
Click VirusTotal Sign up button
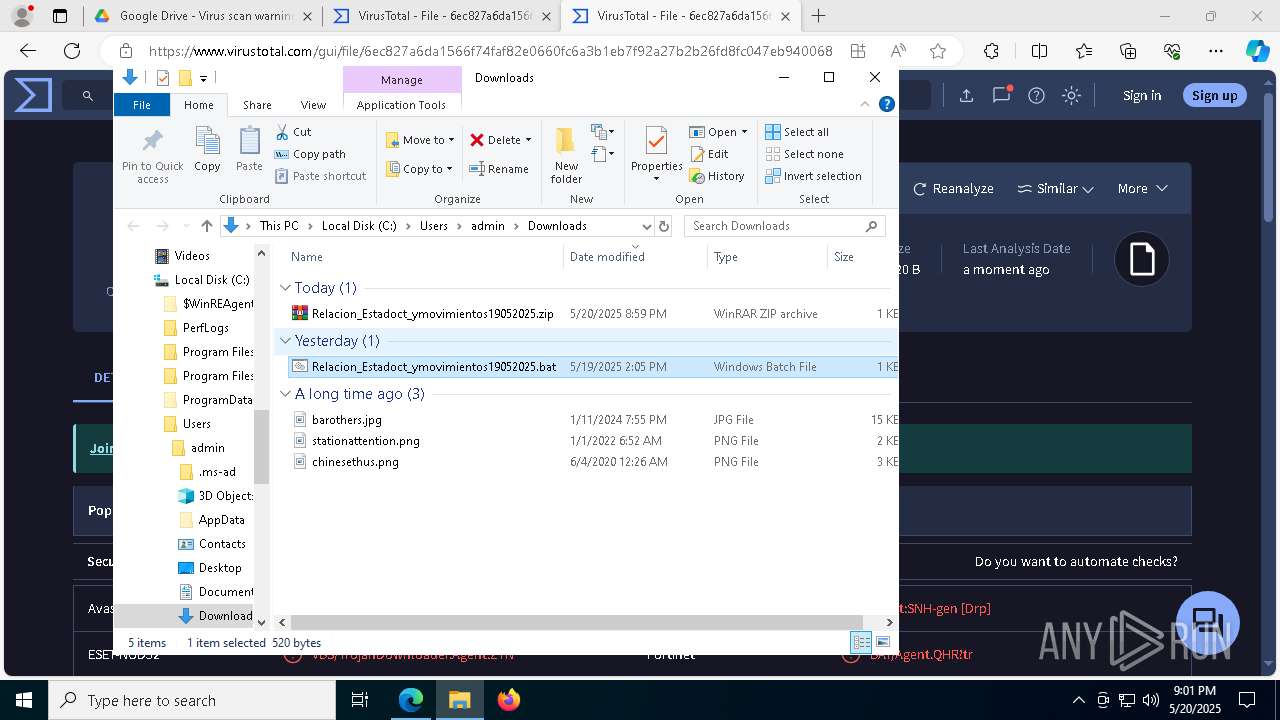(x=1214, y=95)
